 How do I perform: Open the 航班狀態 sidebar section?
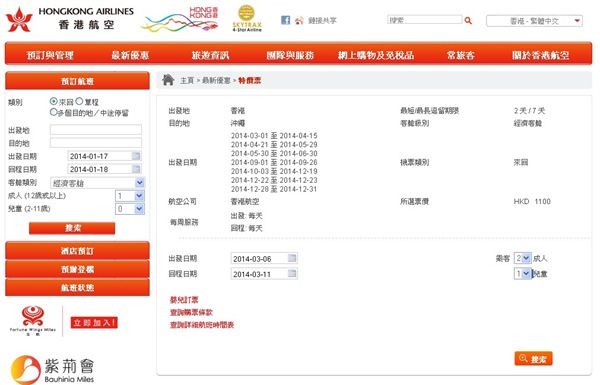(77, 288)
